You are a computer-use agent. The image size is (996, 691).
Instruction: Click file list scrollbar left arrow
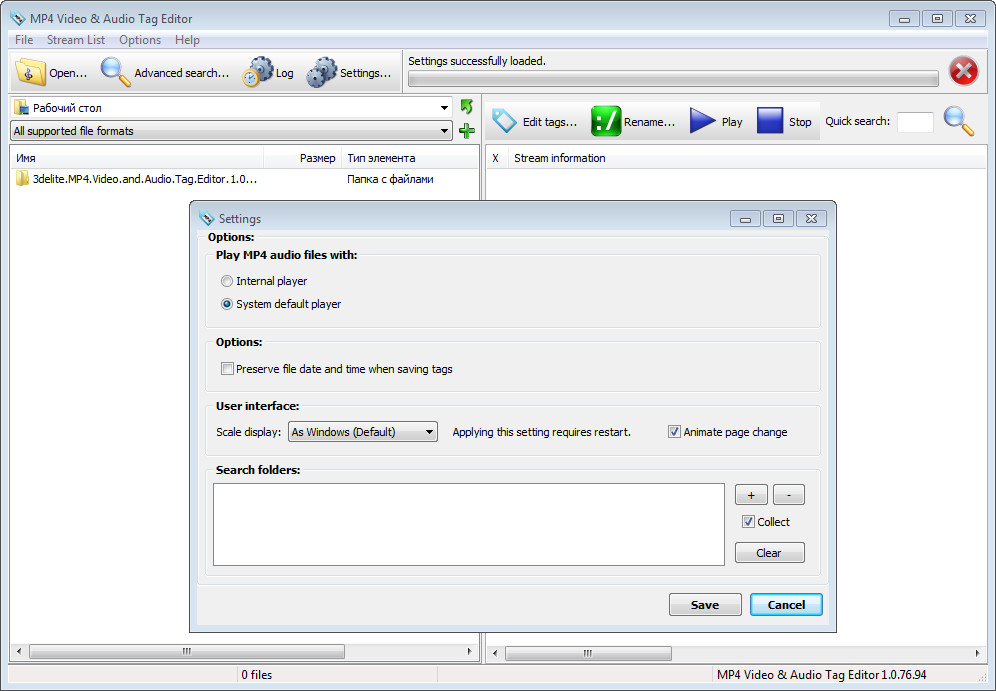click(19, 652)
